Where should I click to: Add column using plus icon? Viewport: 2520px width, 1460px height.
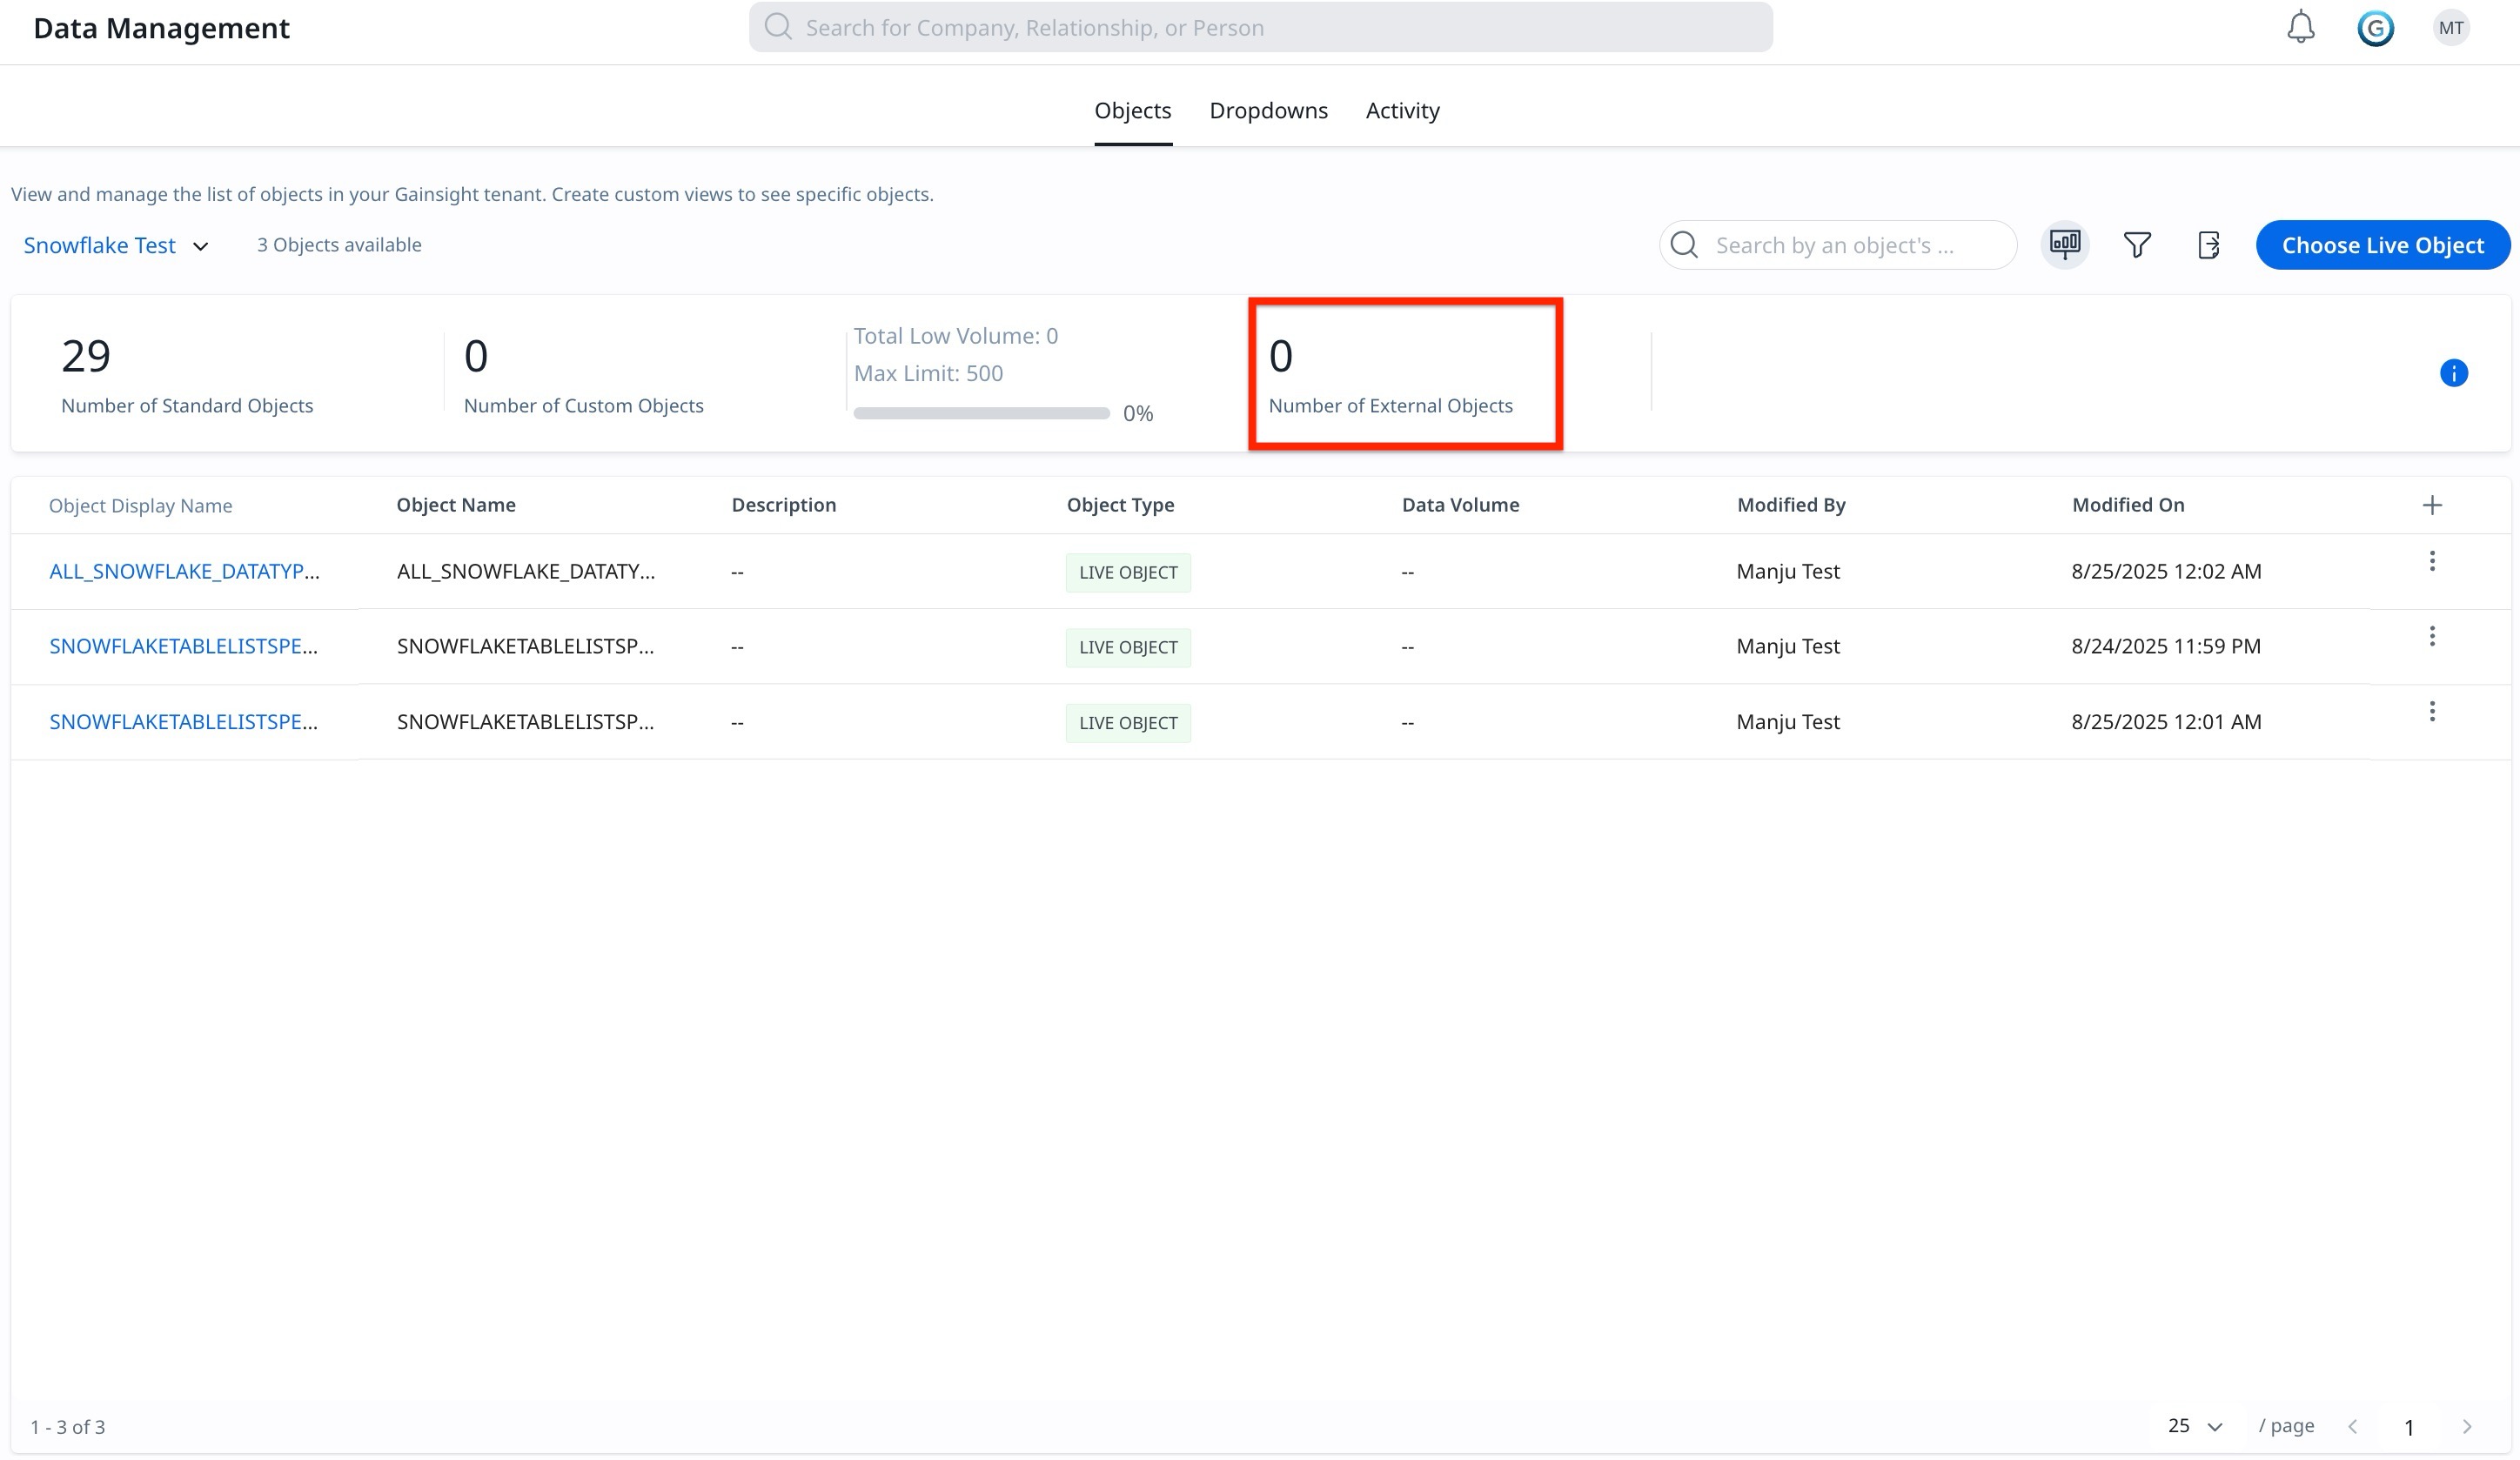[x=2432, y=505]
